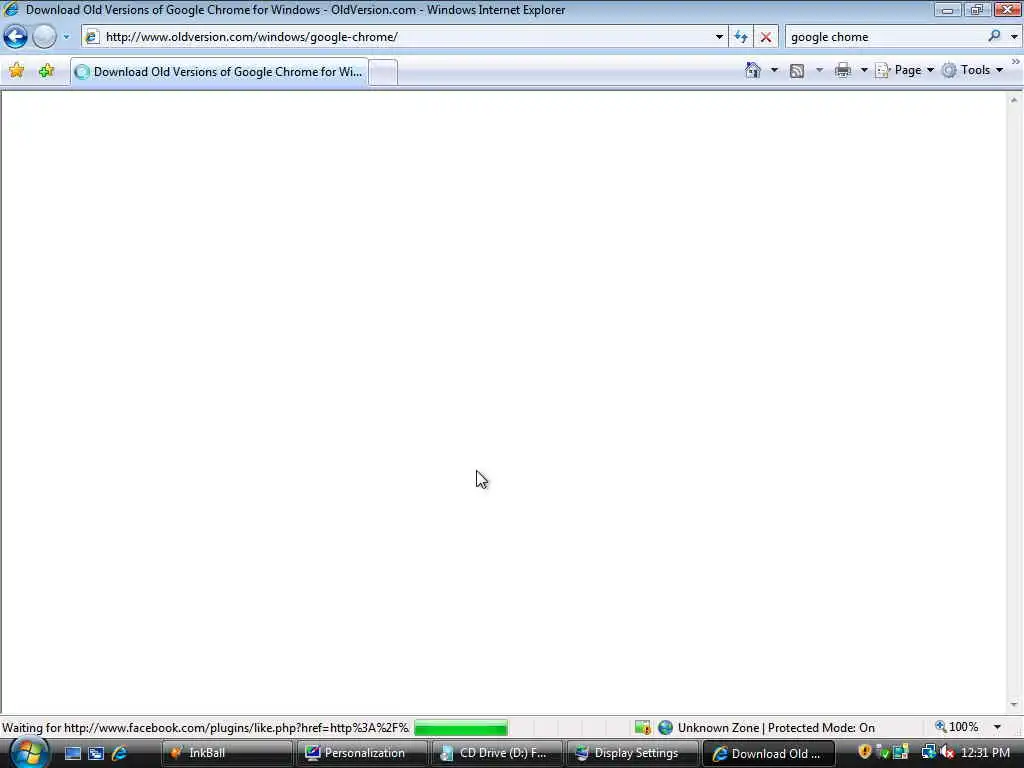
Task: Click Show Desktop quick launch icon
Action: (72, 753)
